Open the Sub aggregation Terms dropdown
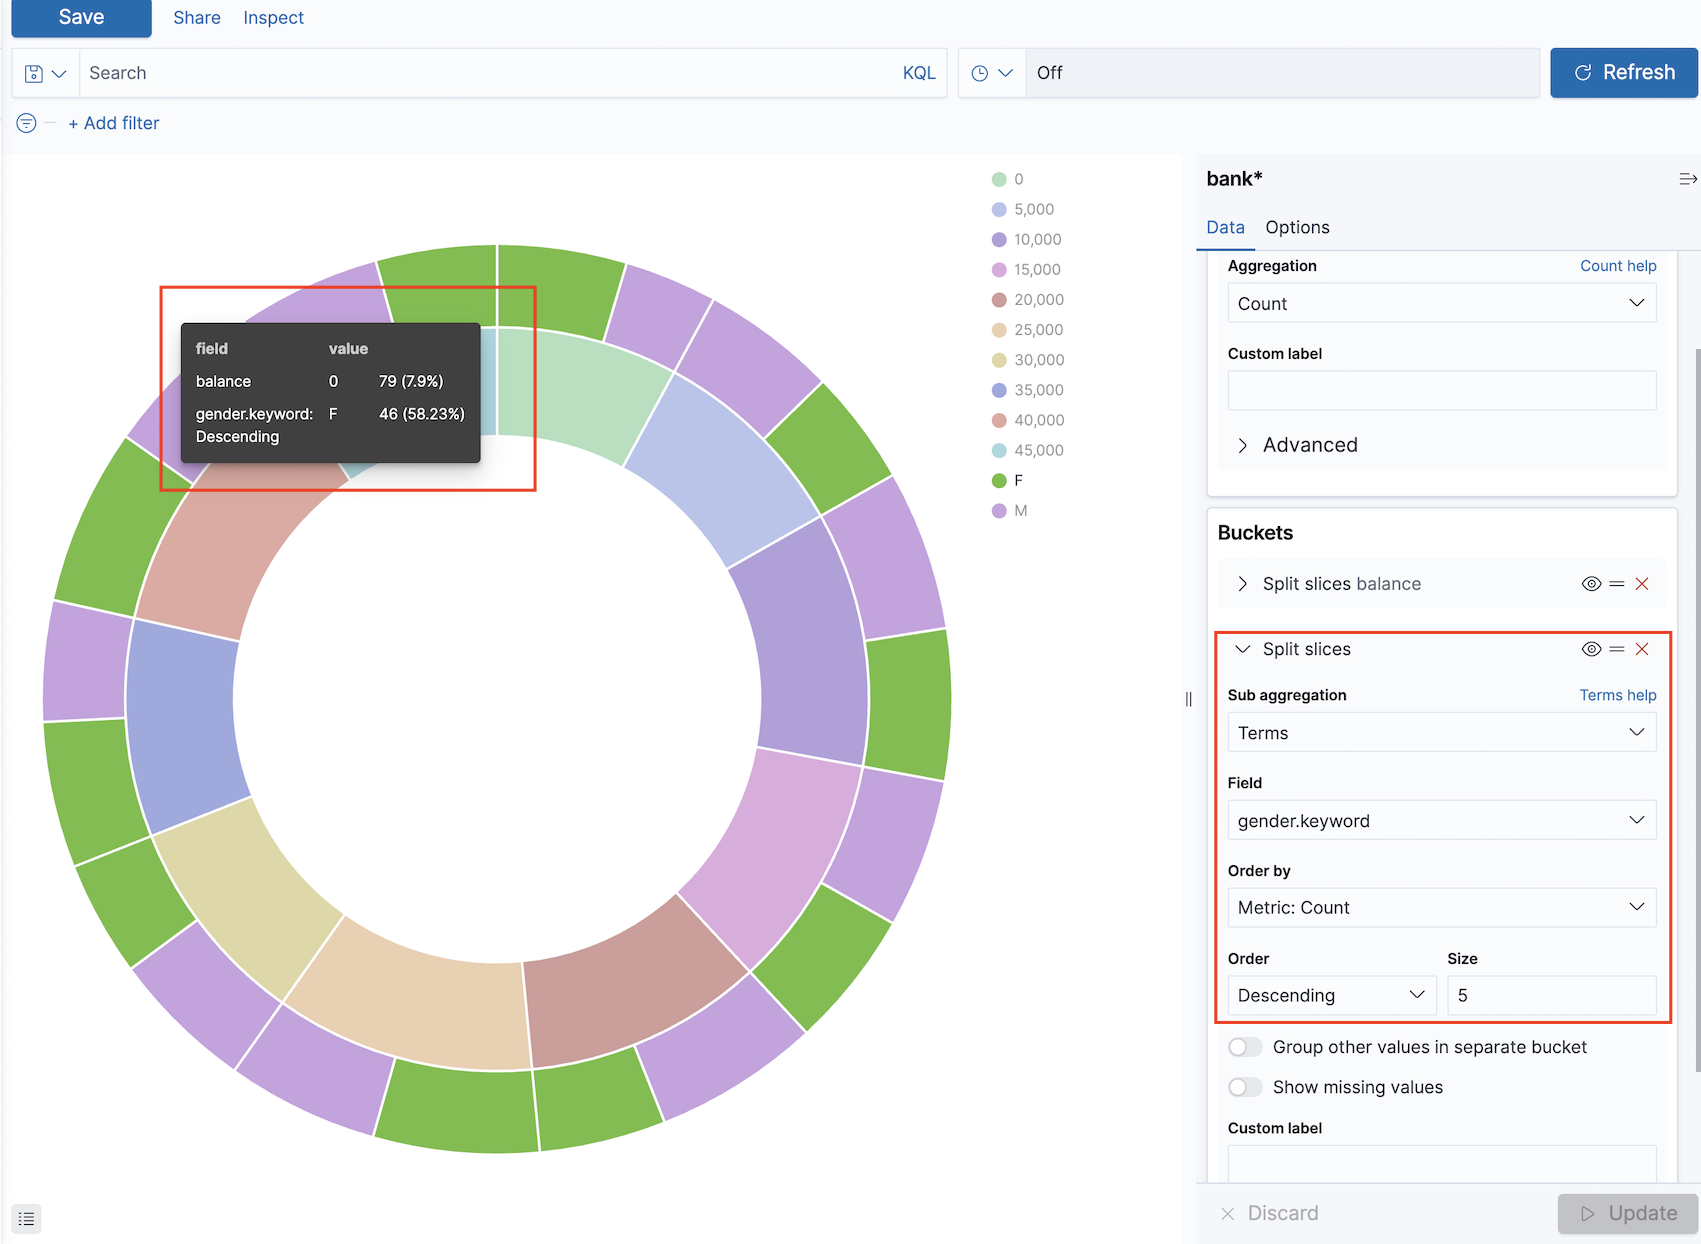The image size is (1701, 1244). pos(1441,733)
